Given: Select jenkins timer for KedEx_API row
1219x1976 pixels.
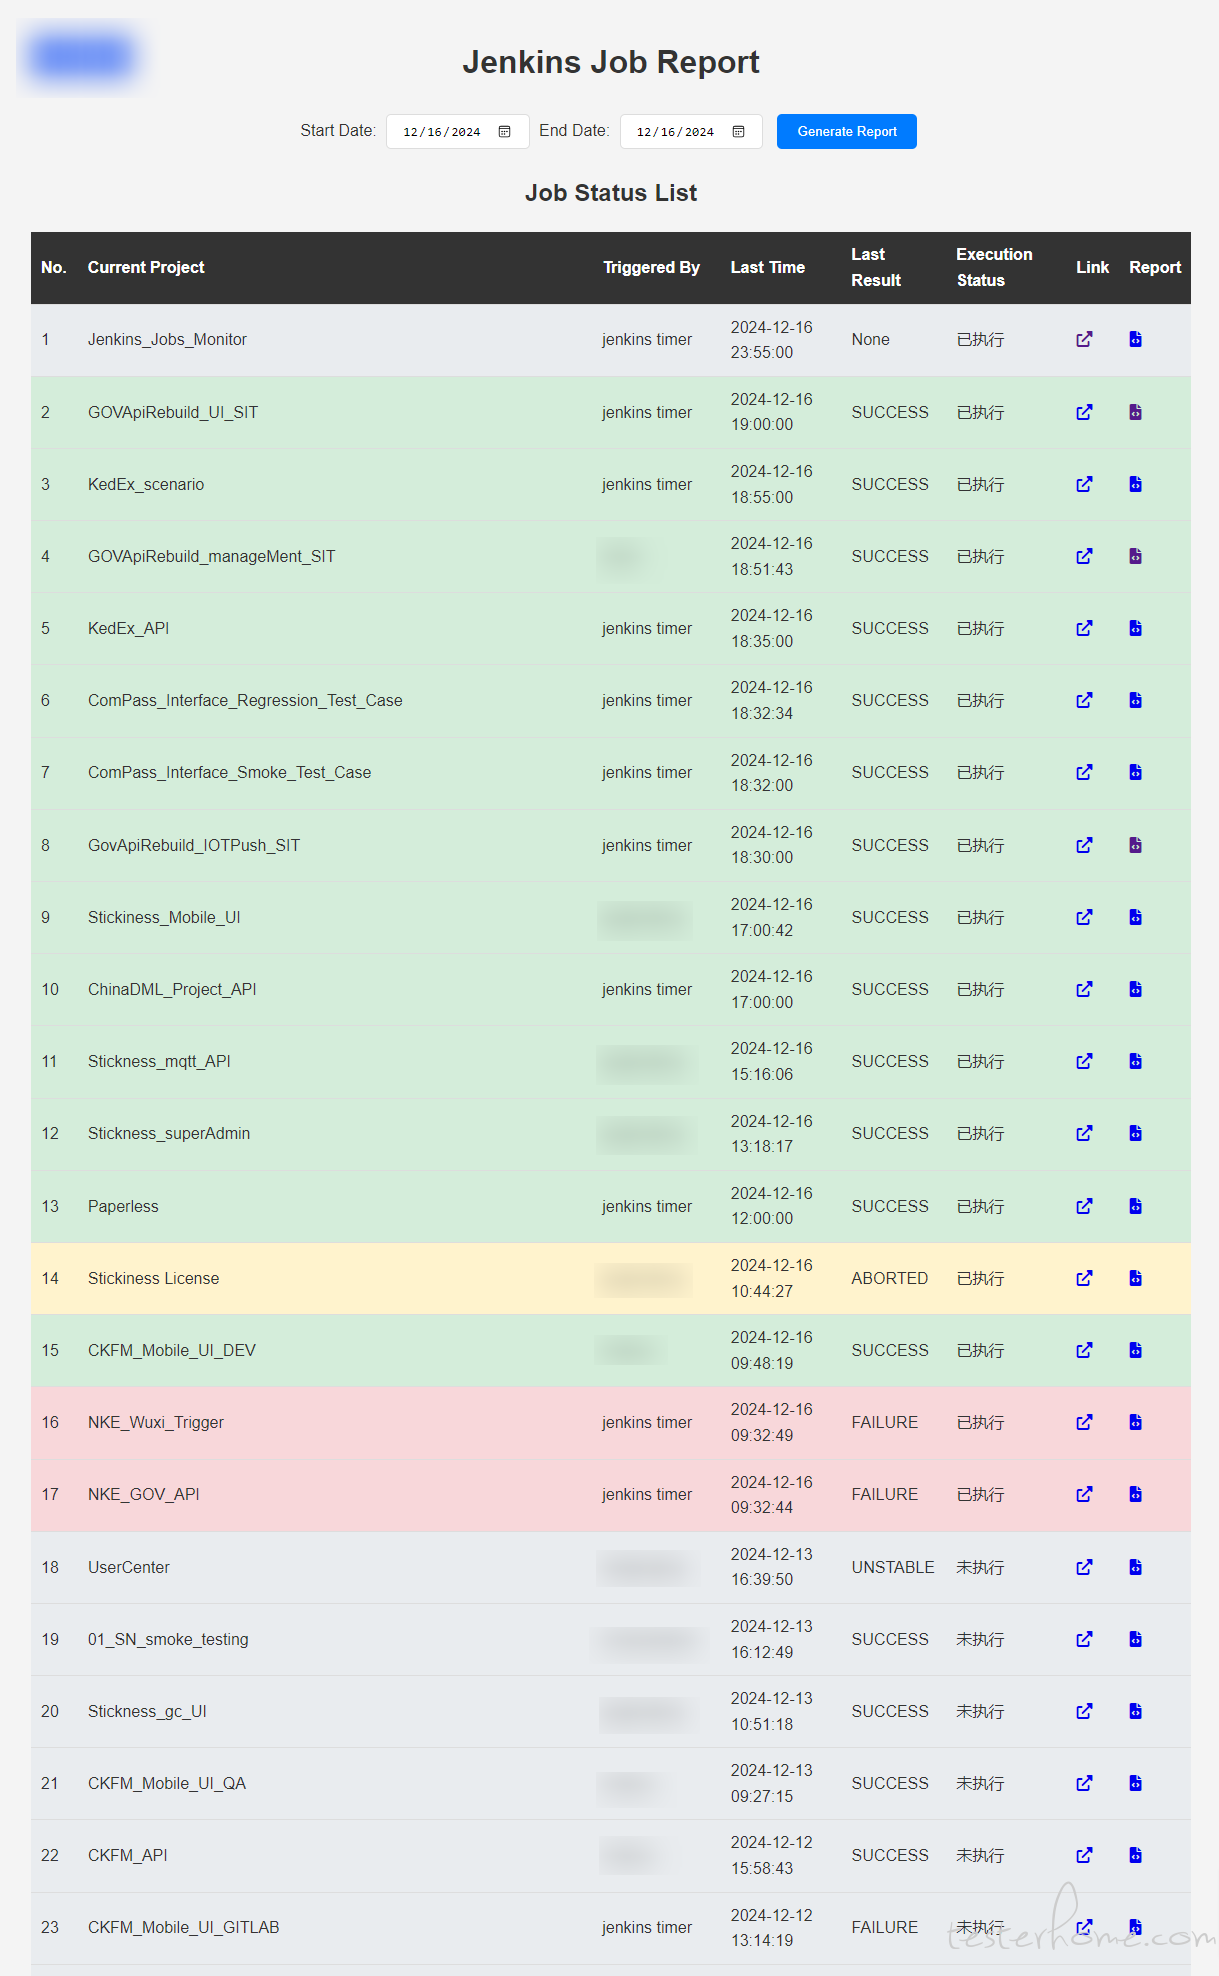Looking at the screenshot, I should click(647, 628).
